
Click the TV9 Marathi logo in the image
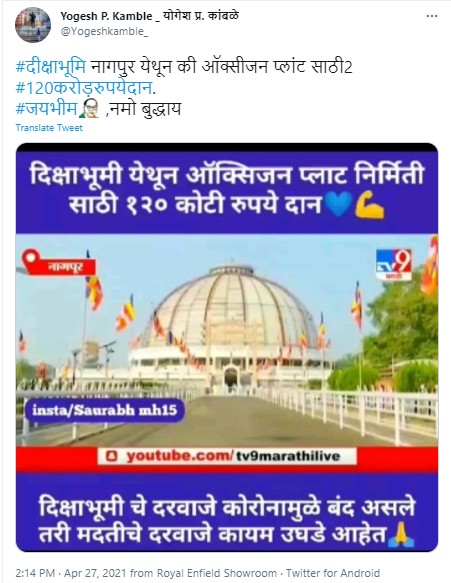click(x=393, y=264)
